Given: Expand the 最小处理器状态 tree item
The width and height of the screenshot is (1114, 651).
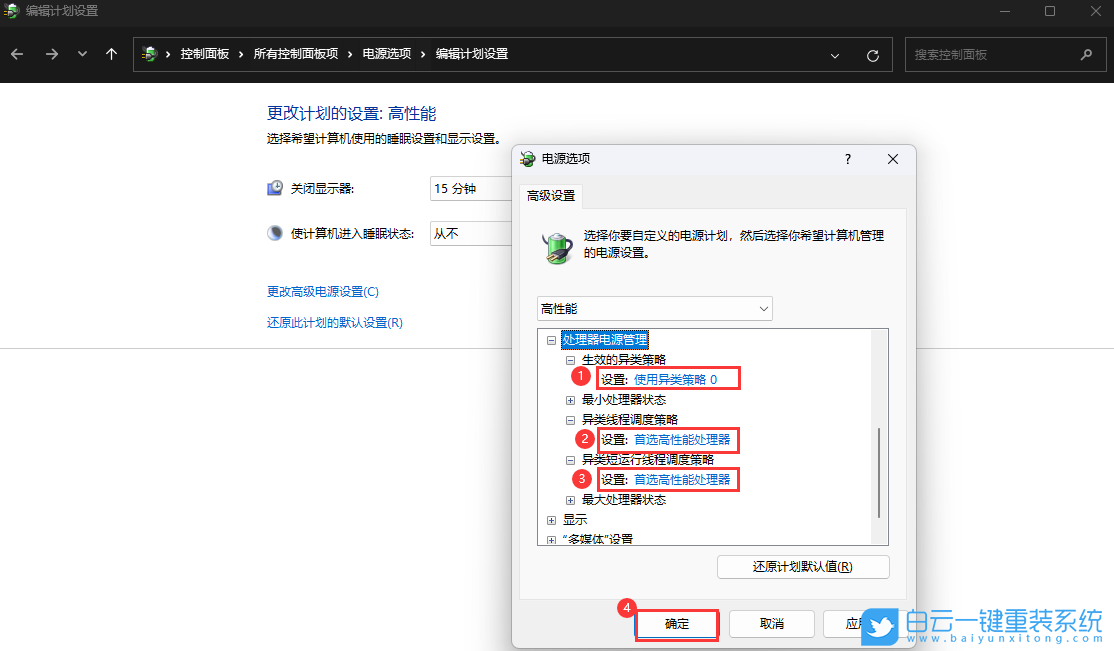Looking at the screenshot, I should pos(570,399).
